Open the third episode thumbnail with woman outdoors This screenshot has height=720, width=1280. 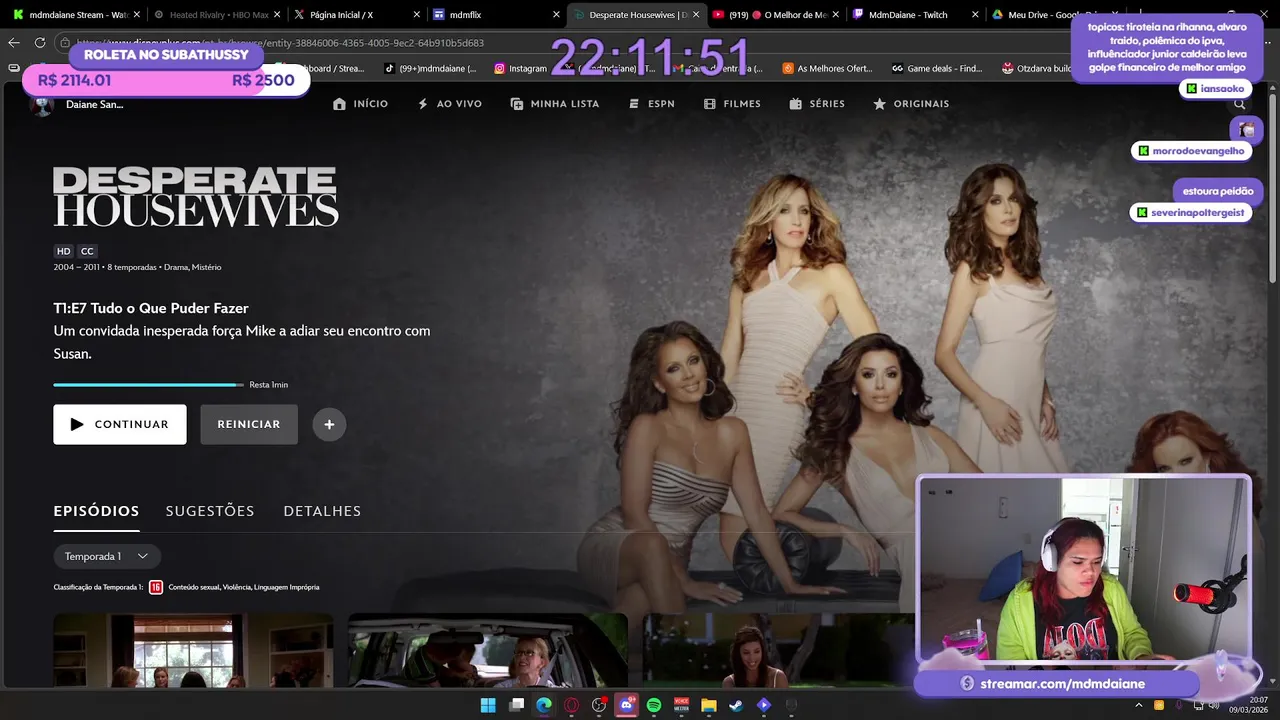(x=779, y=650)
